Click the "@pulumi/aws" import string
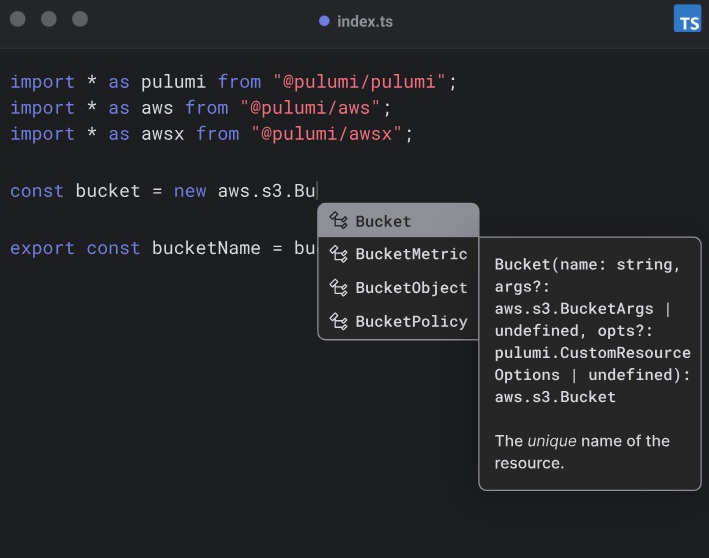 click(x=311, y=108)
